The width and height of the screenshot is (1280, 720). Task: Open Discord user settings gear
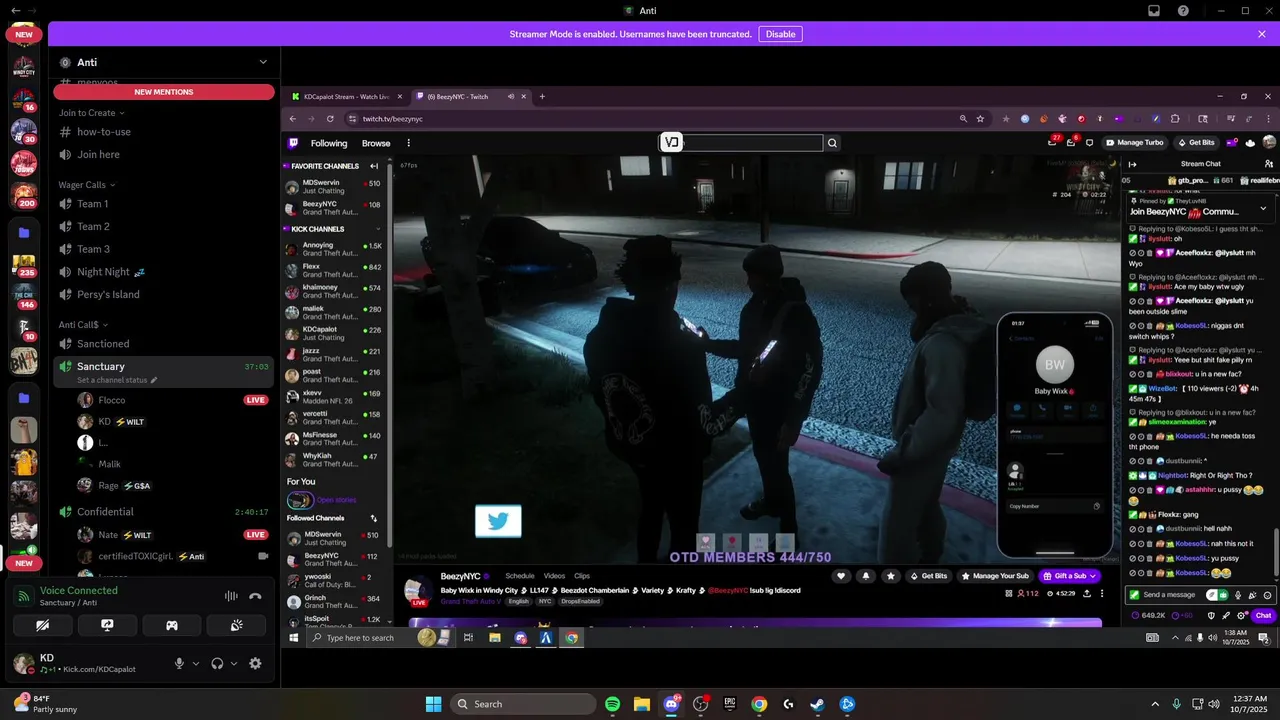tap(255, 663)
